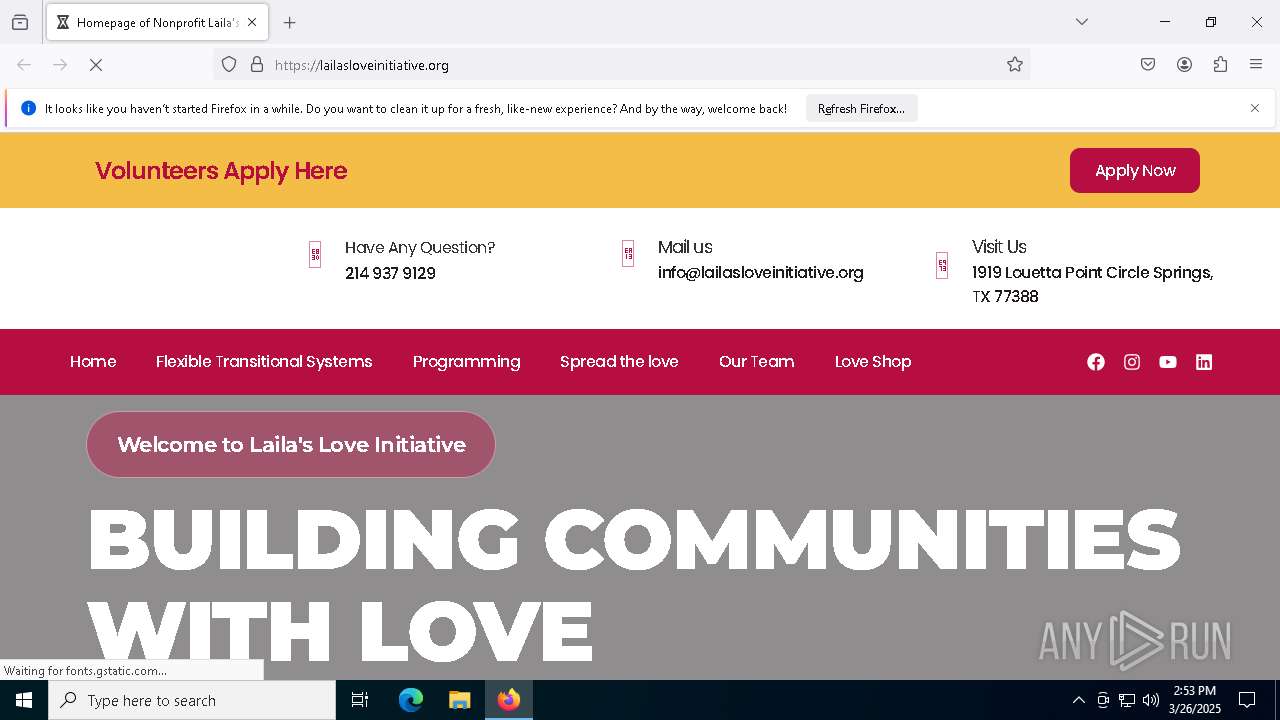1280x720 pixels.
Task: Click phone number 214 937 9129
Action: [390, 273]
